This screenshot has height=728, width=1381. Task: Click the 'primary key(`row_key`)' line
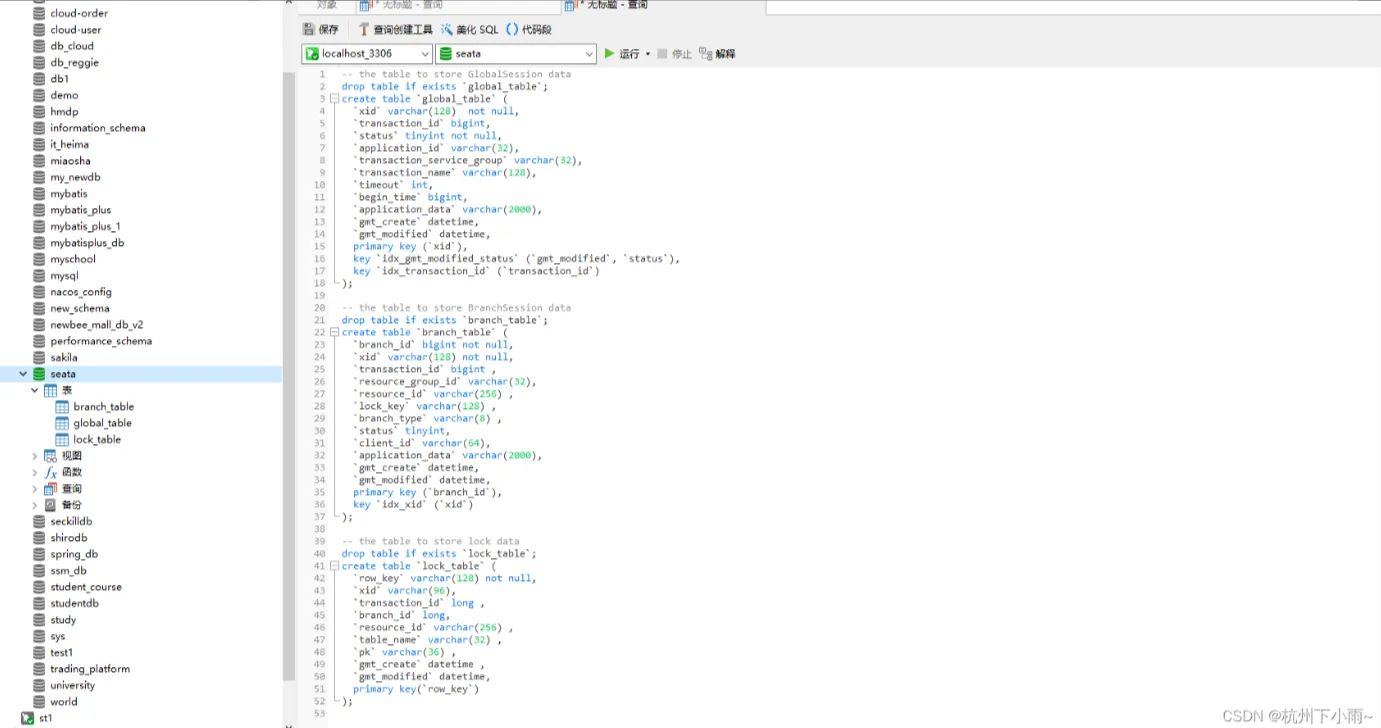(416, 689)
